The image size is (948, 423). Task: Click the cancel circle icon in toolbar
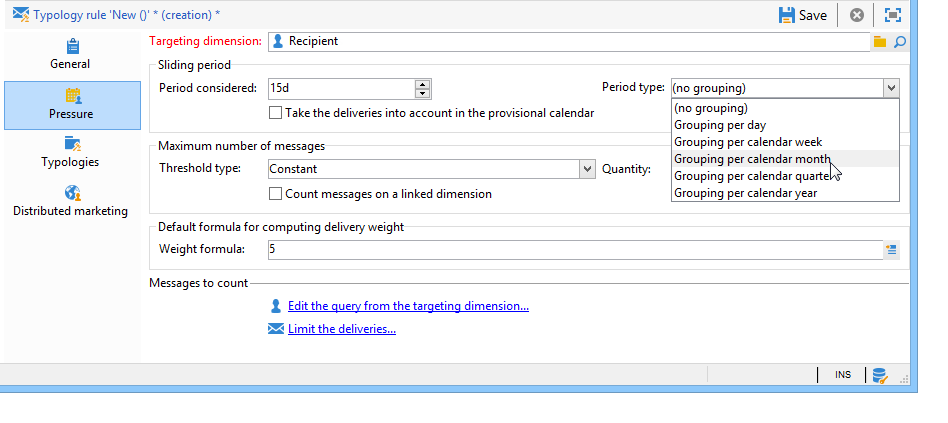[x=856, y=15]
